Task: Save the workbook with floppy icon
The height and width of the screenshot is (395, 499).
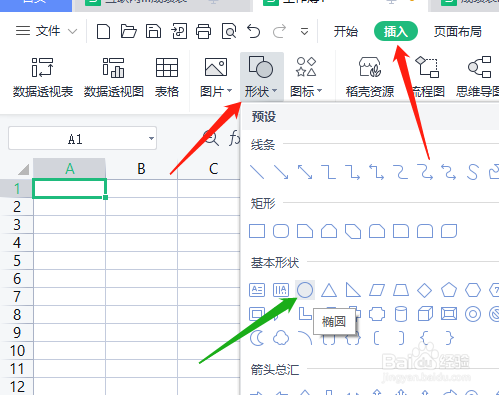Action: (153, 32)
